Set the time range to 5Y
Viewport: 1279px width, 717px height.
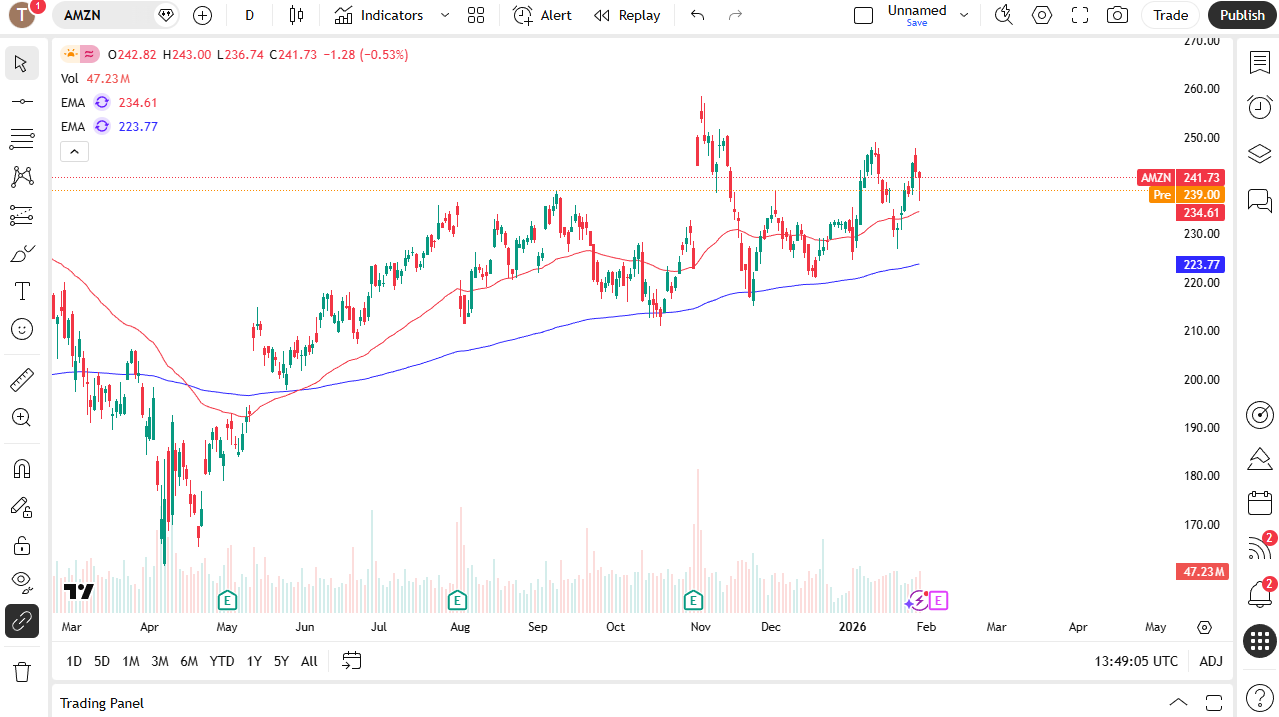(x=281, y=661)
